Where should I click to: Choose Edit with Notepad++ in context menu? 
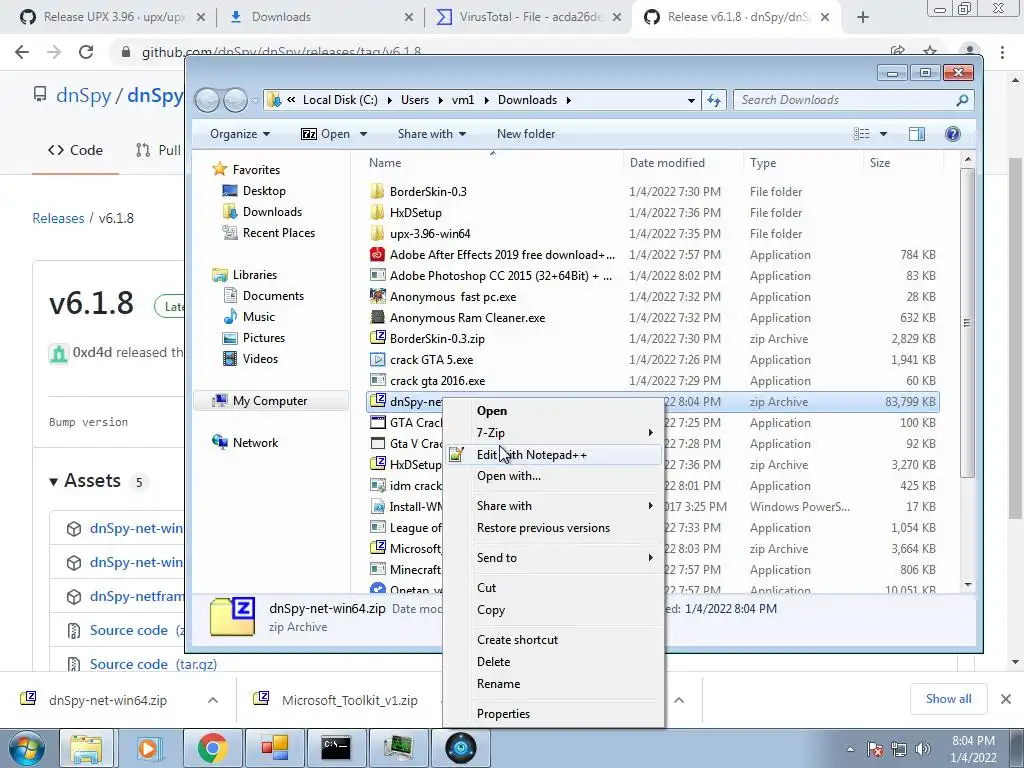[x=552, y=455]
